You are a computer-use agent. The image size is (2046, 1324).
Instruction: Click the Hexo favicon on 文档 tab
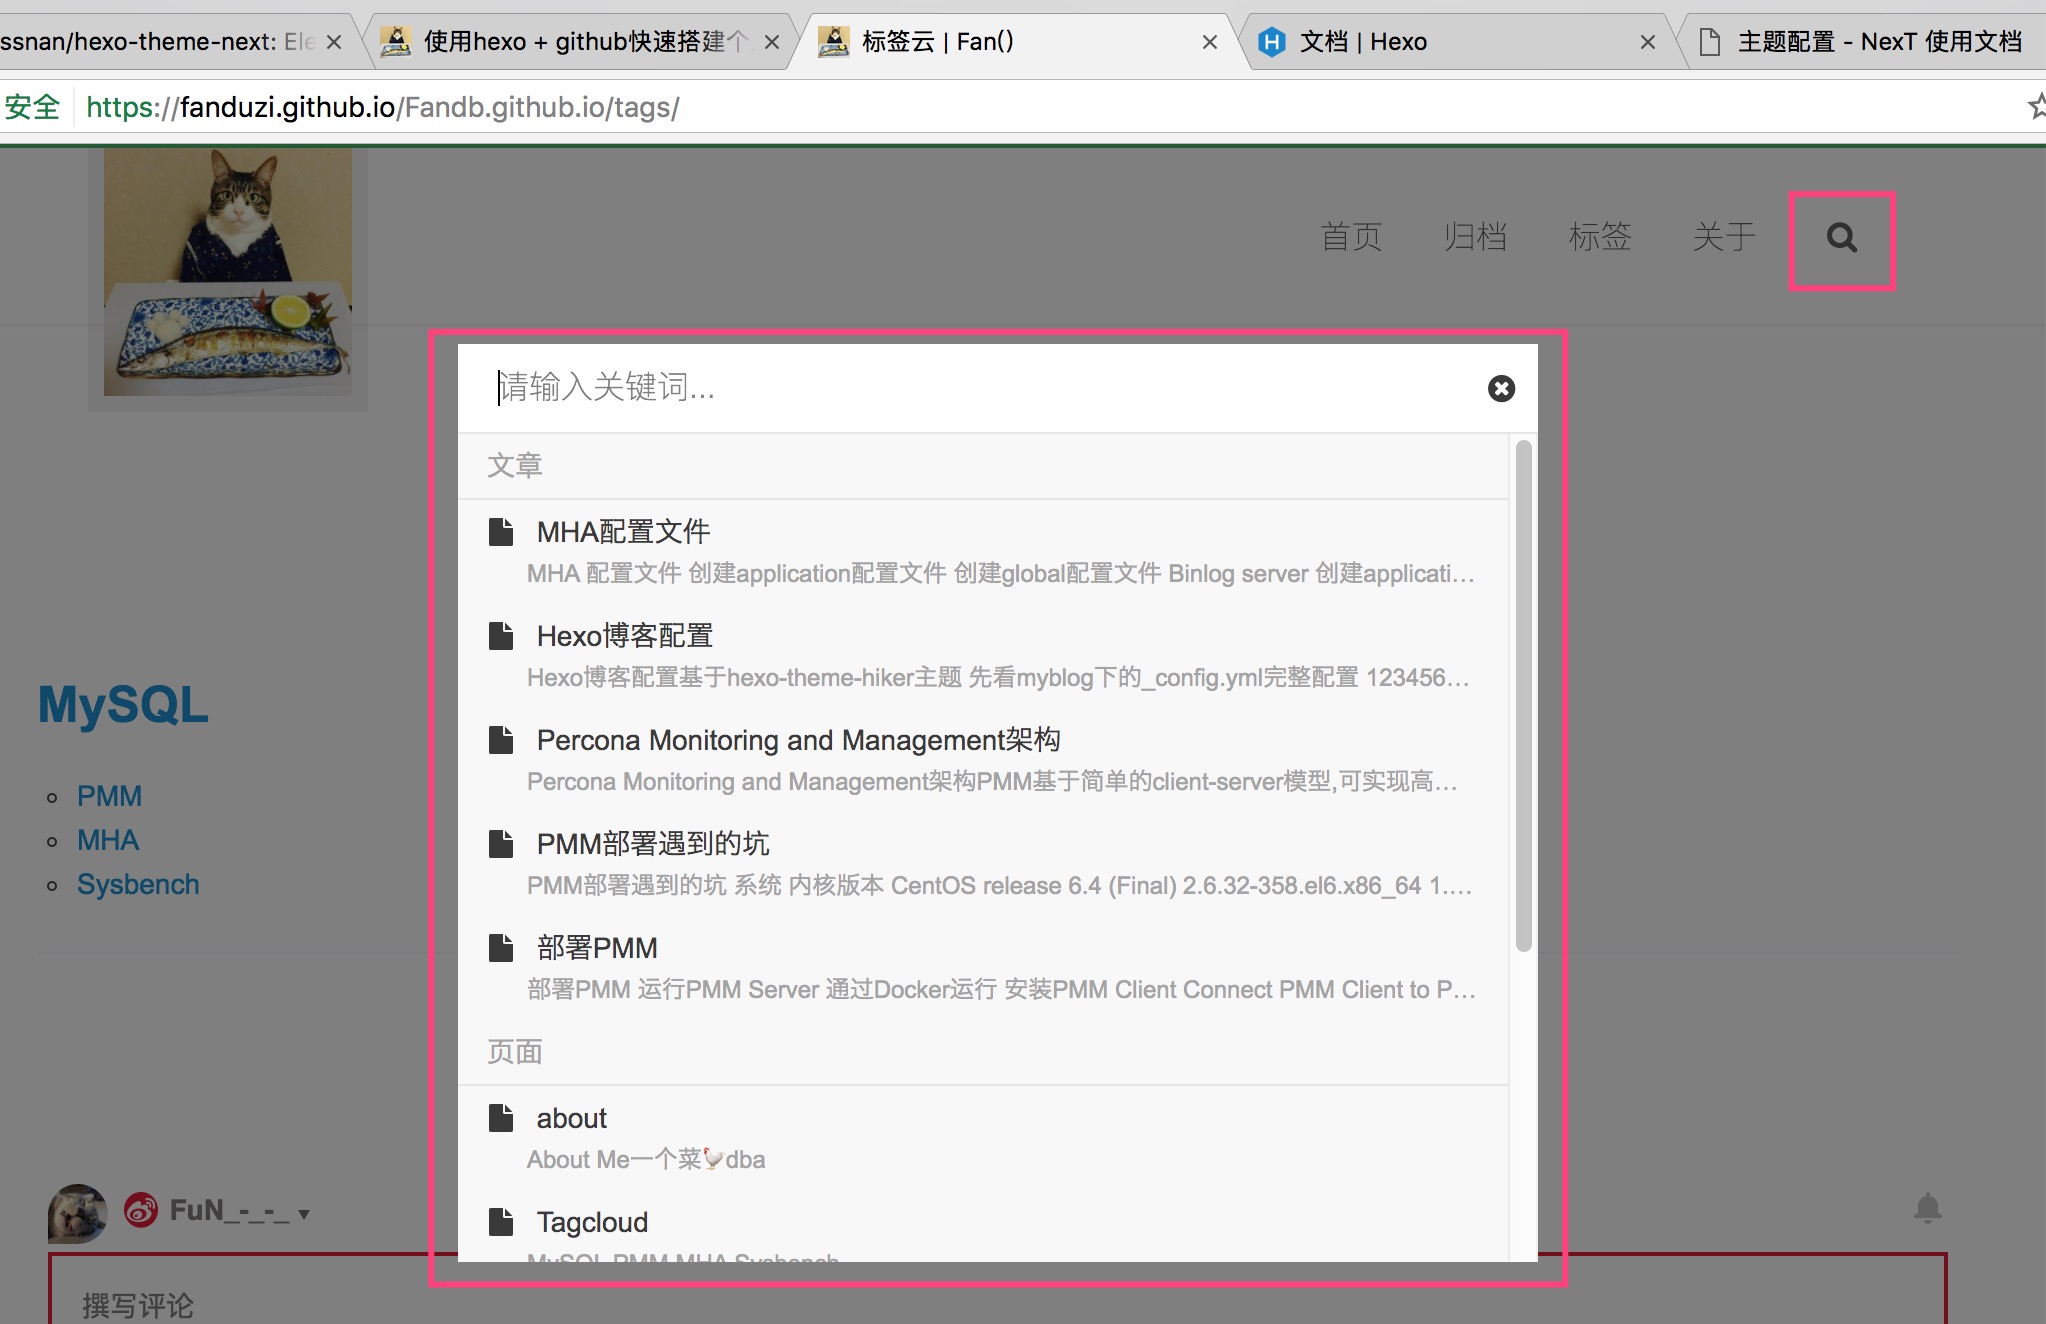1271,42
